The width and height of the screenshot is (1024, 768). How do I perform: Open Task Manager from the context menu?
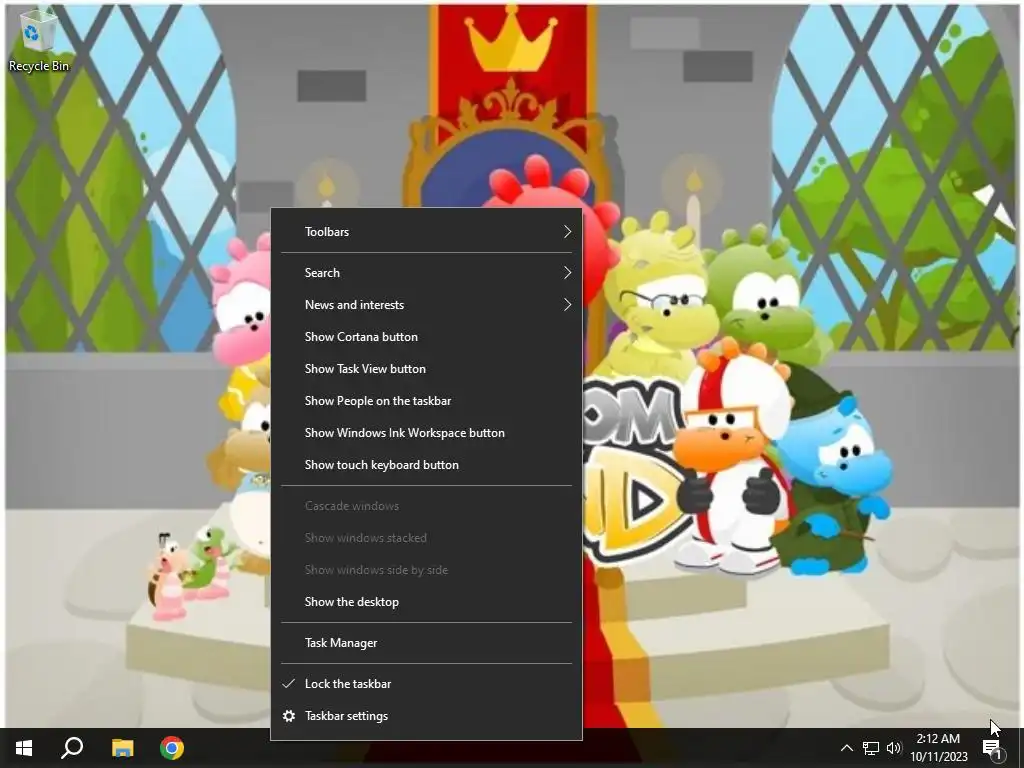426,643
